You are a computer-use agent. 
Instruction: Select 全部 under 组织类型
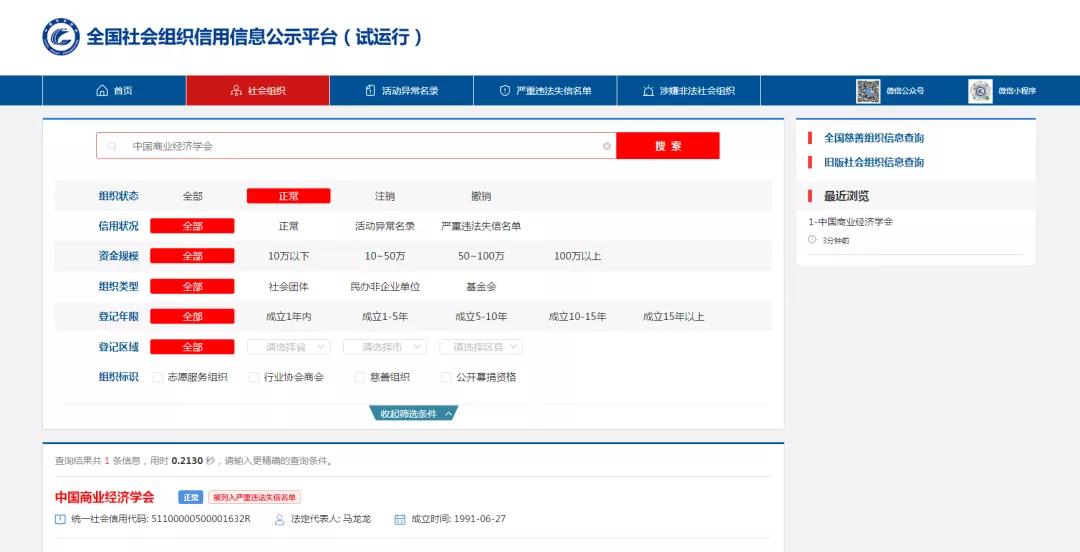(x=192, y=287)
